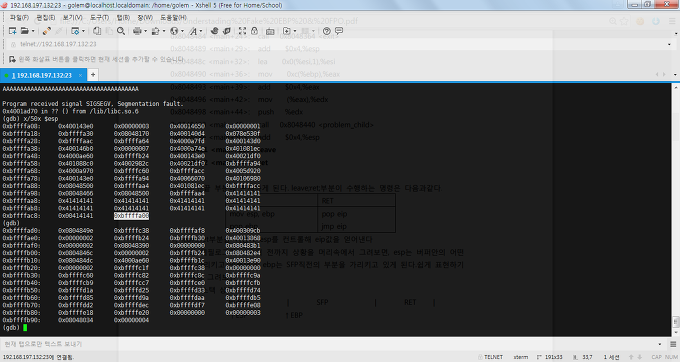Screen dimensions: 680x362
Task: Open the 탭(B) menu
Action: tap(123, 18)
